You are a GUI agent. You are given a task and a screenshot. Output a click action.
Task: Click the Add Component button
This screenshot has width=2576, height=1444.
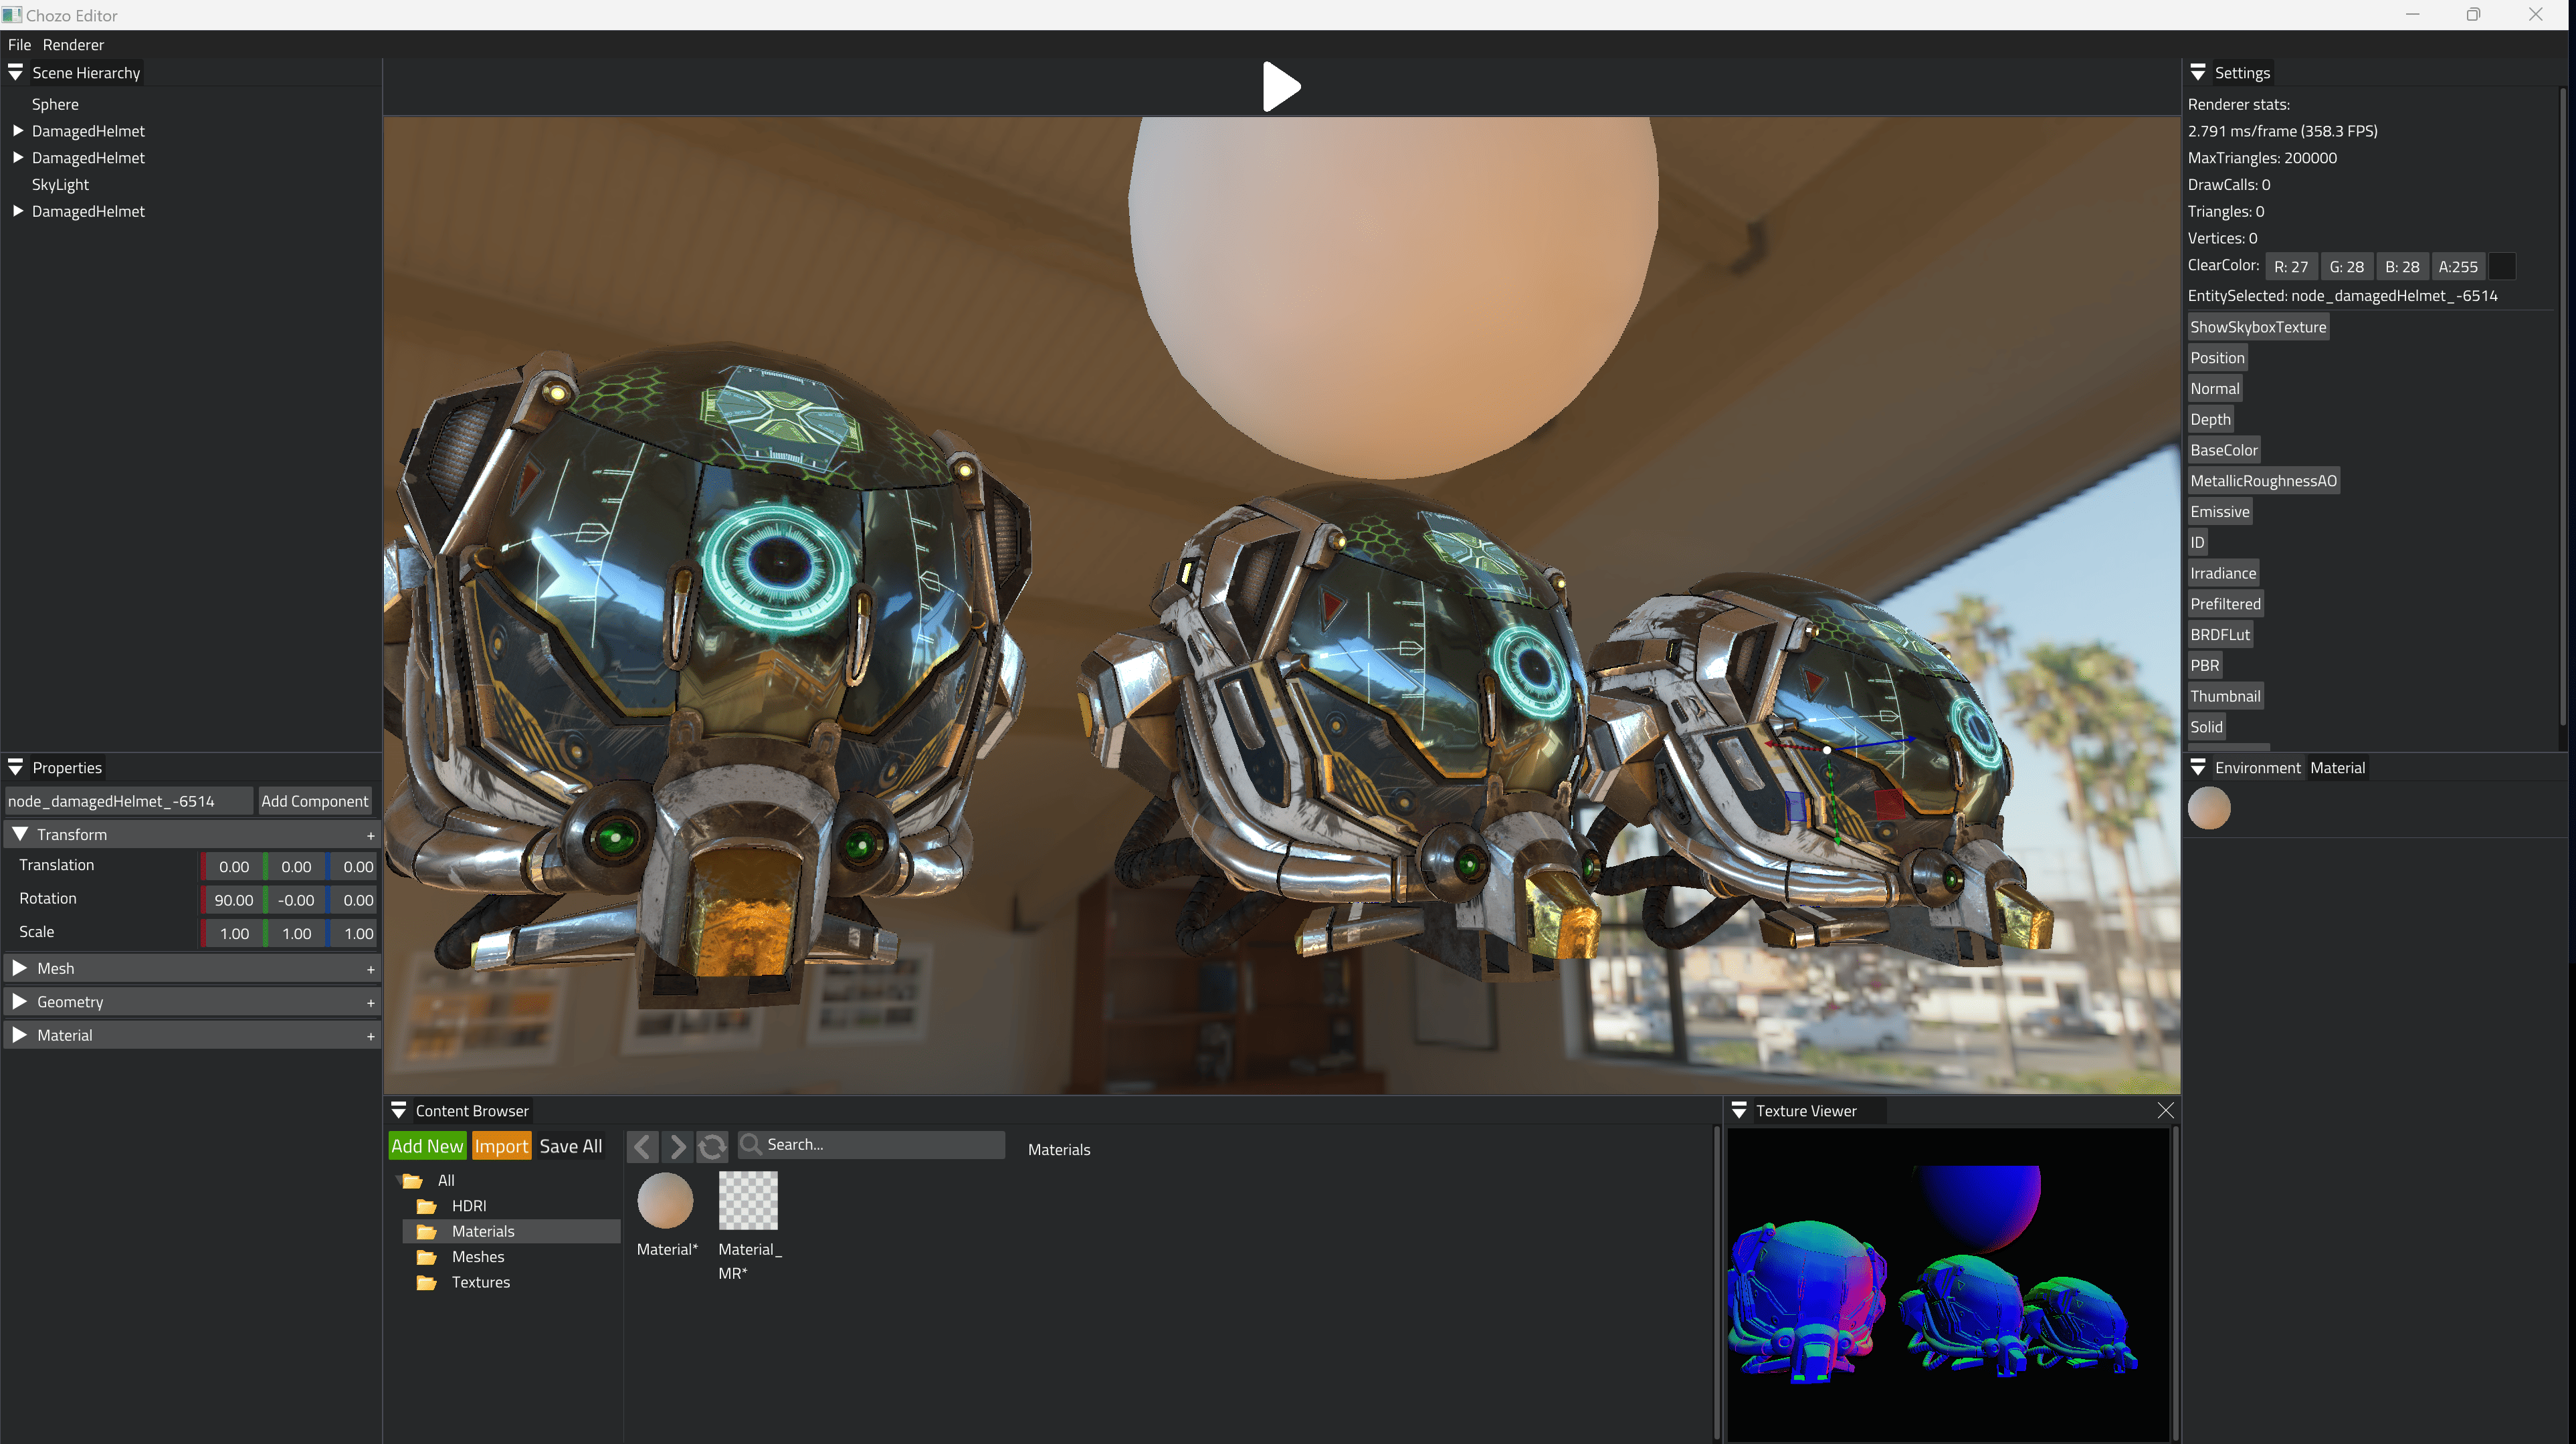[x=314, y=801]
